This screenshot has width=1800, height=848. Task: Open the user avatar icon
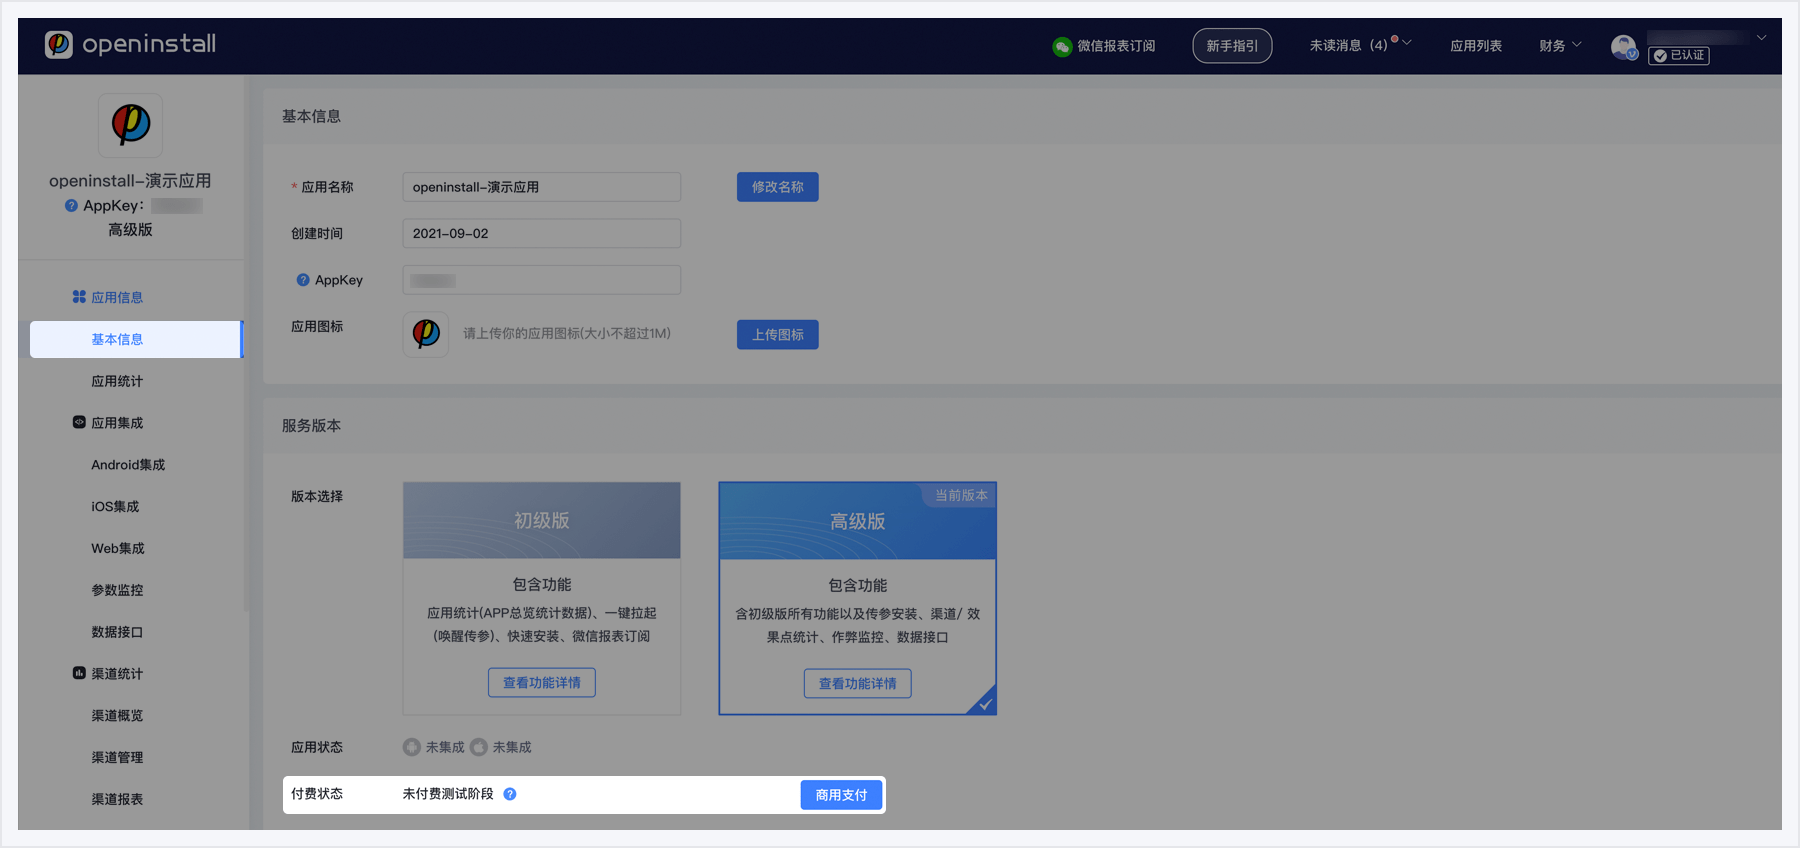coord(1624,46)
